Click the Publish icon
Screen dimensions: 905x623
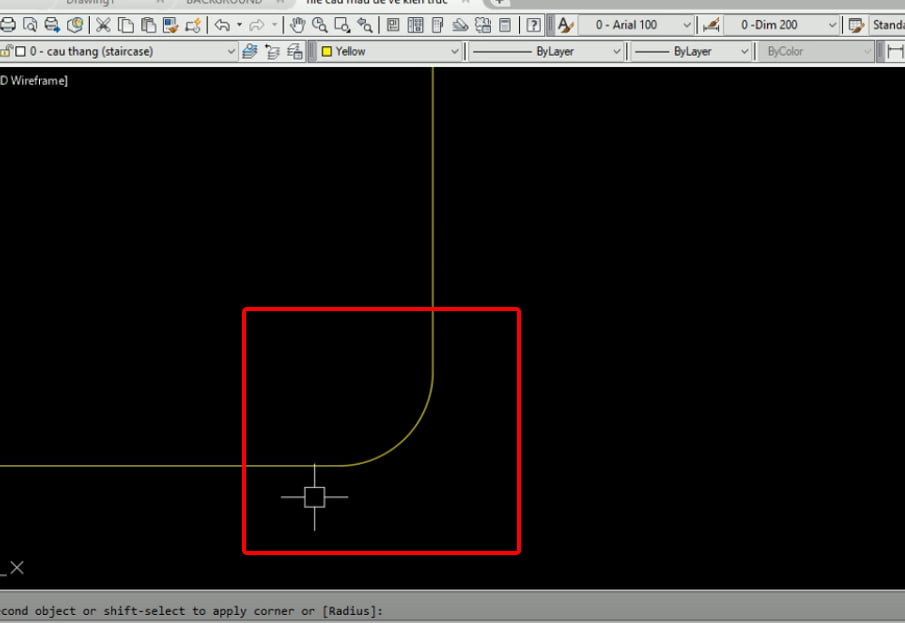coord(53,25)
